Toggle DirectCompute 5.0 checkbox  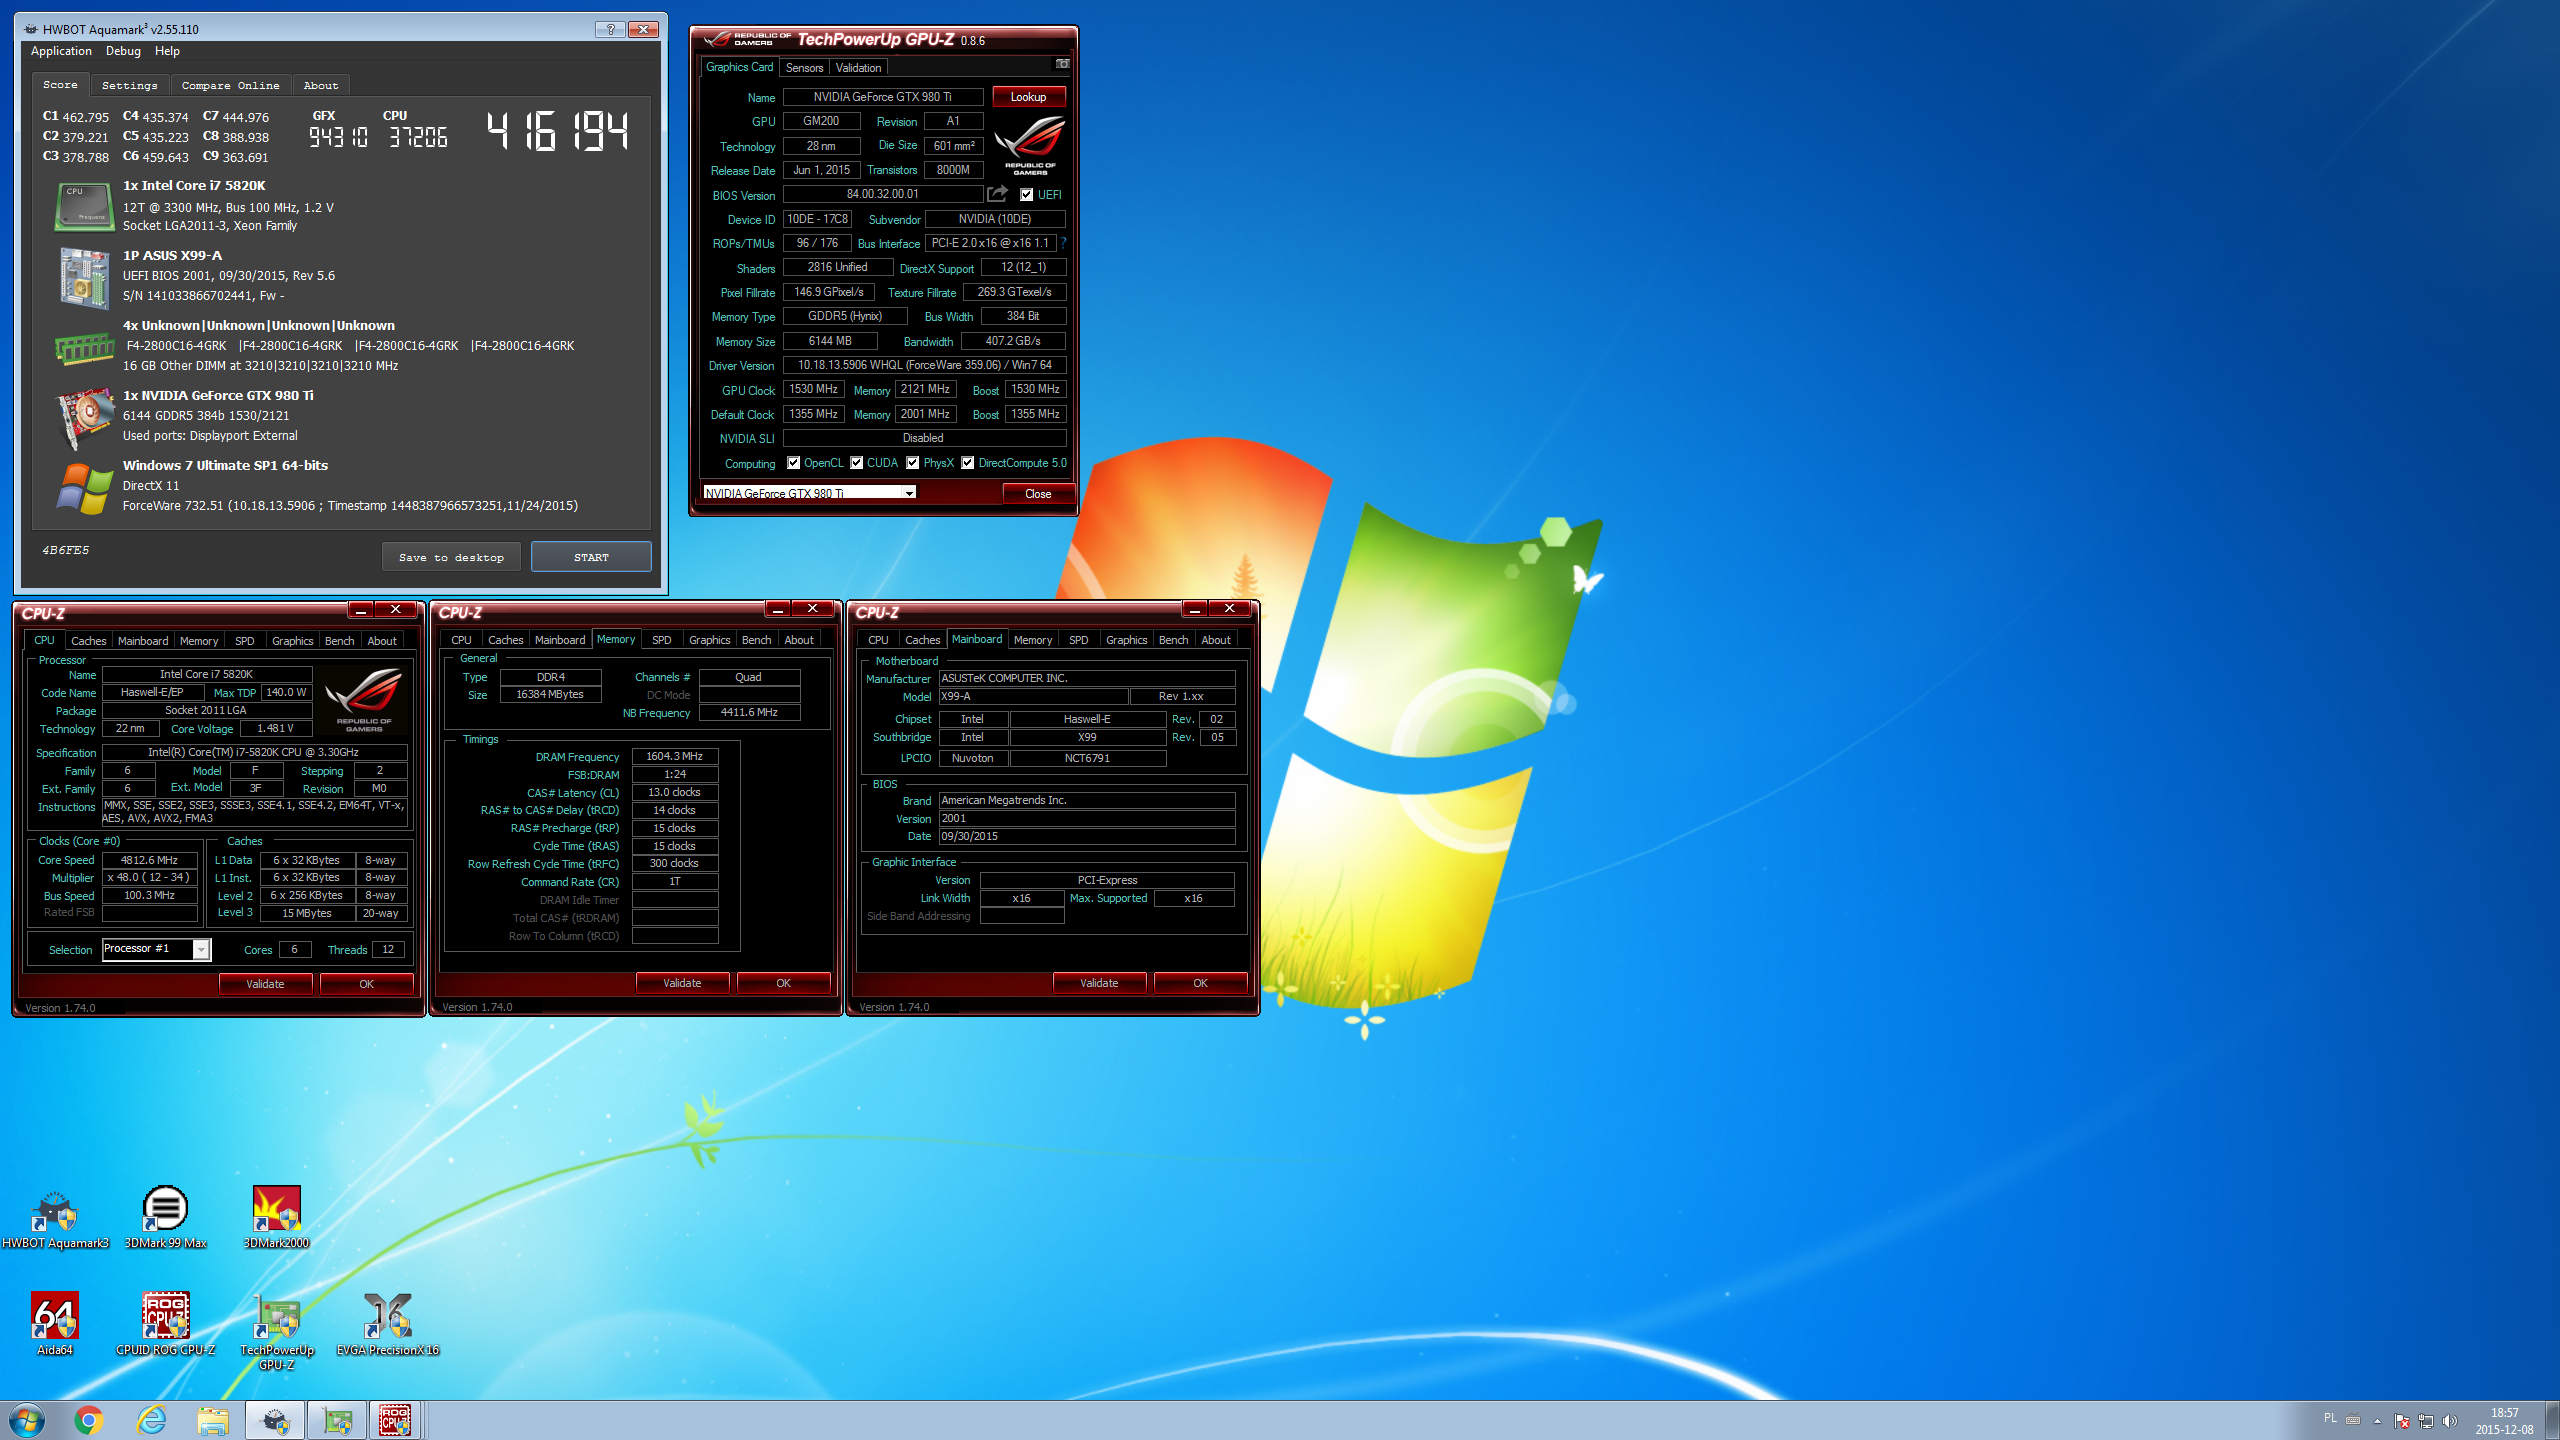968,463
